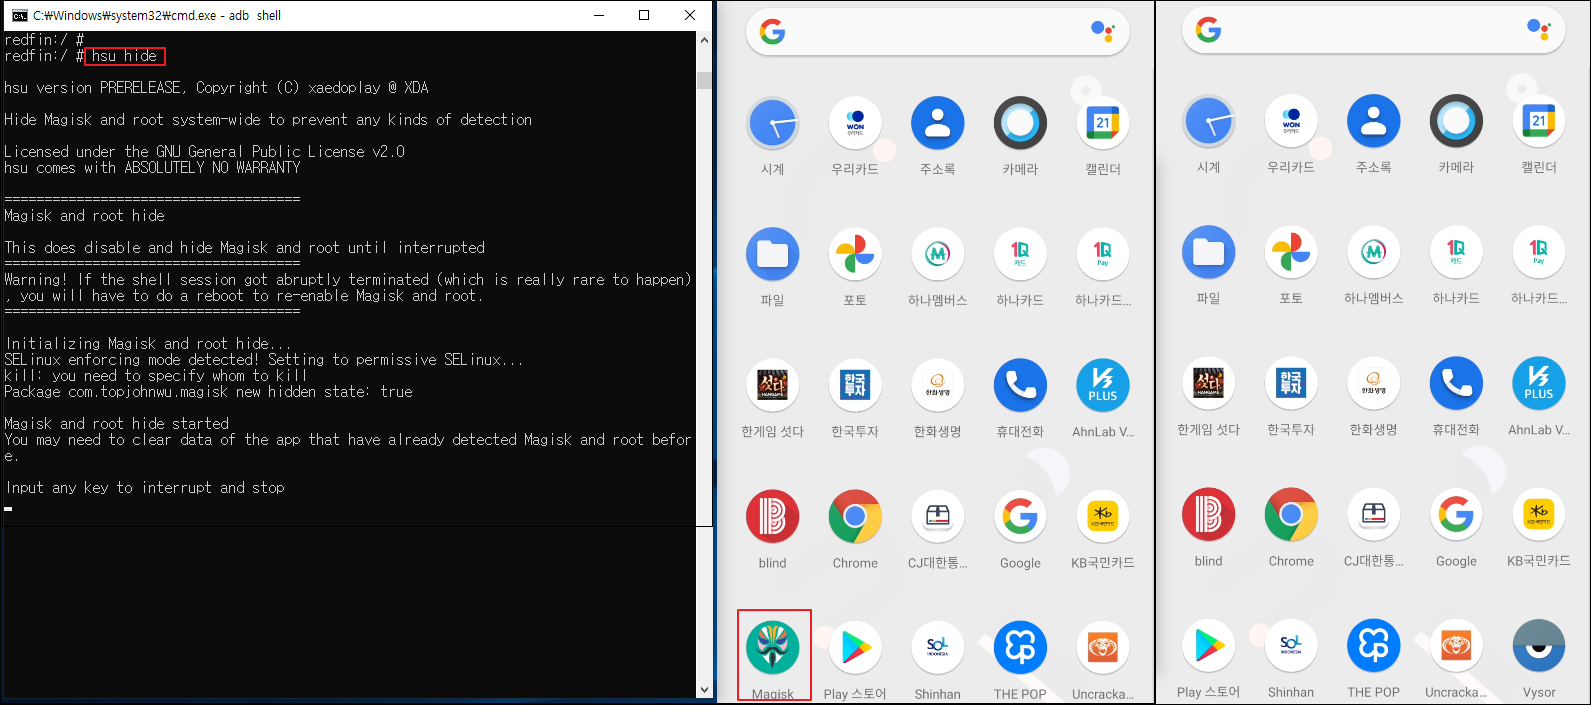Screen dimensions: 1591x705
Task: Tap Google Assistant icon on the Magisk phone screen
Action: click(x=1102, y=31)
